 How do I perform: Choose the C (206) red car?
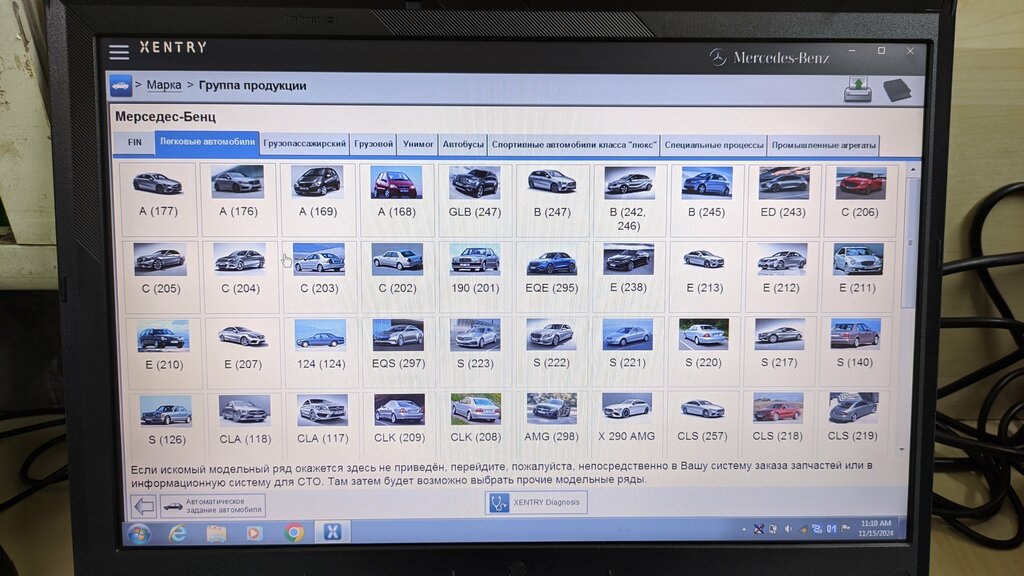(860, 200)
